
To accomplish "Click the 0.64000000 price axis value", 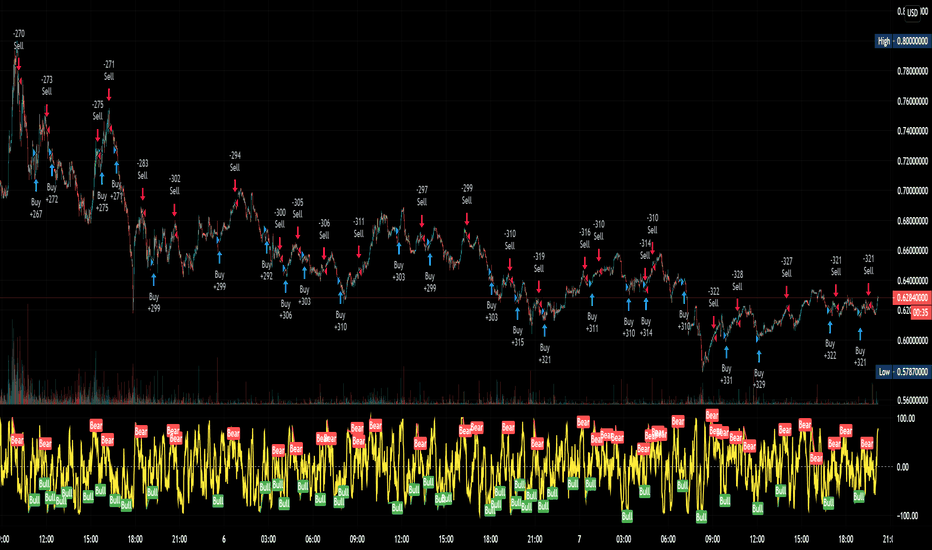I will [912, 281].
